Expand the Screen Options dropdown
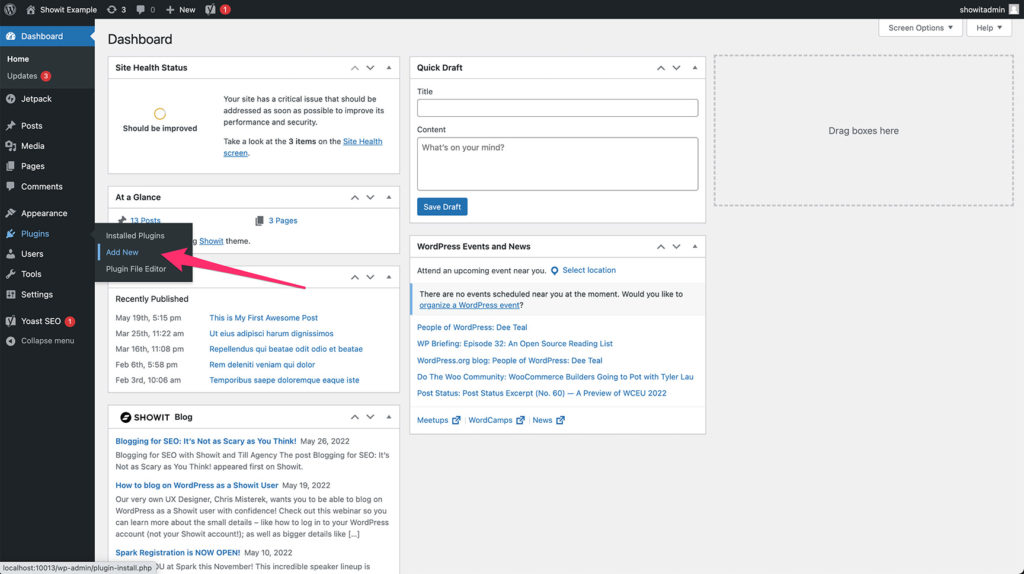Viewport: 1024px width, 574px height. point(921,28)
